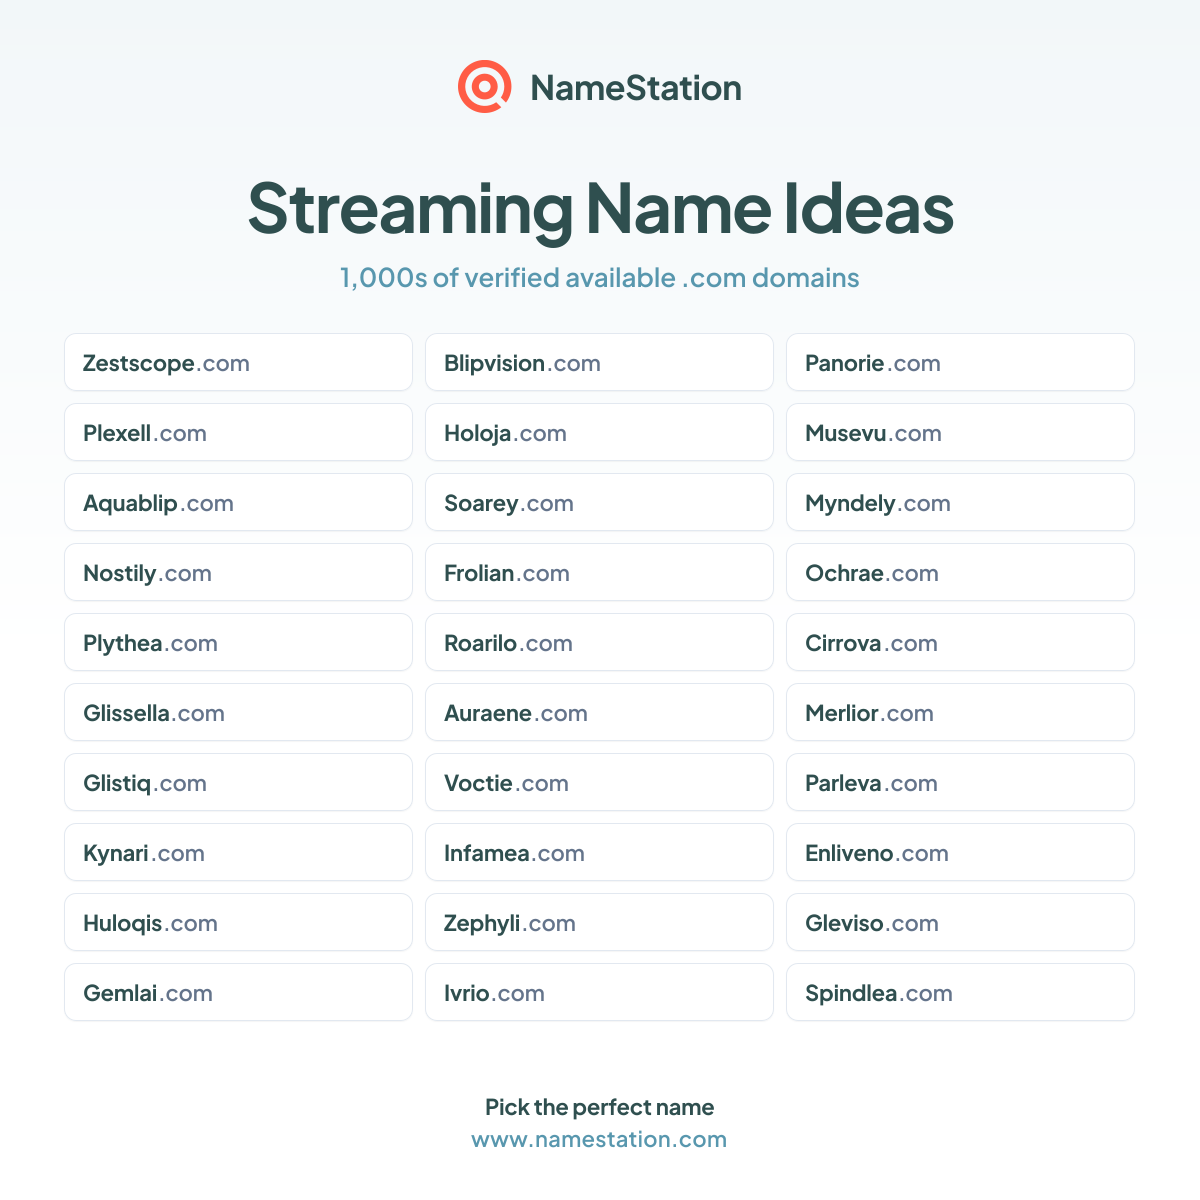
Task: Choose the Holoja.com domain
Action: [x=599, y=432]
